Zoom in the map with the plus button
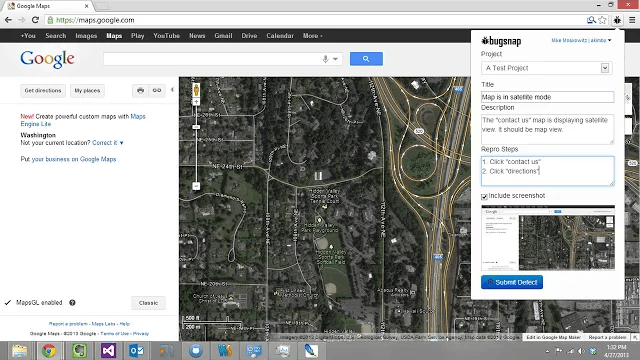640x360 pixels. pyautogui.click(x=196, y=102)
